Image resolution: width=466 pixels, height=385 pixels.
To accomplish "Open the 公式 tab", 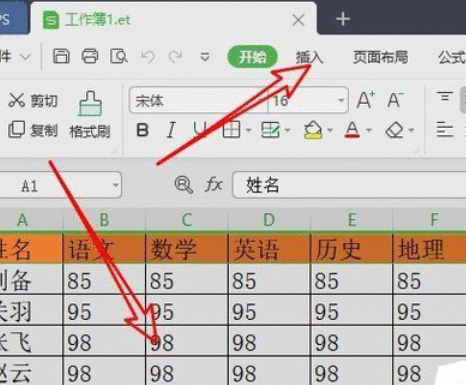I will (452, 57).
